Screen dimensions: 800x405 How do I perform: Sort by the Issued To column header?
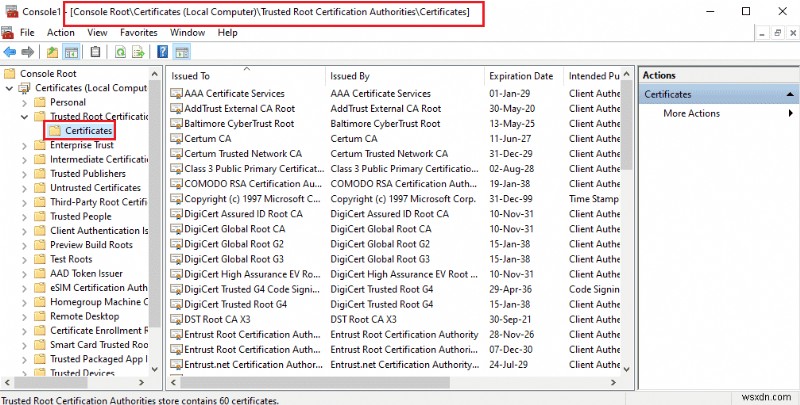pos(246,76)
